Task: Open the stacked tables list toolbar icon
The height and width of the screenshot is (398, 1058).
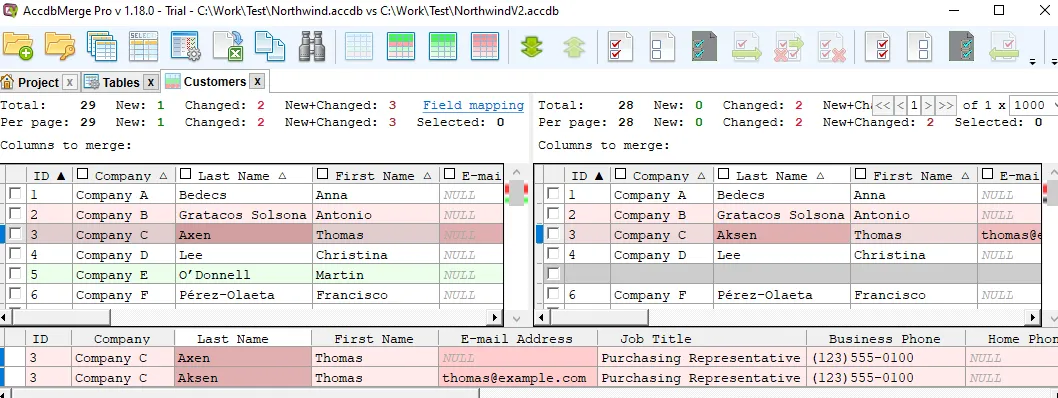Action: coord(102,46)
